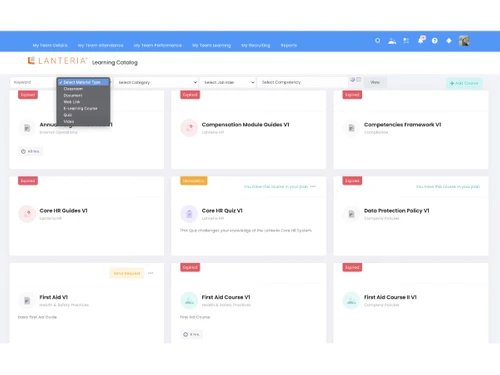The width and height of the screenshot is (500, 375).
Task: Click the Add Course button
Action: [x=464, y=83]
